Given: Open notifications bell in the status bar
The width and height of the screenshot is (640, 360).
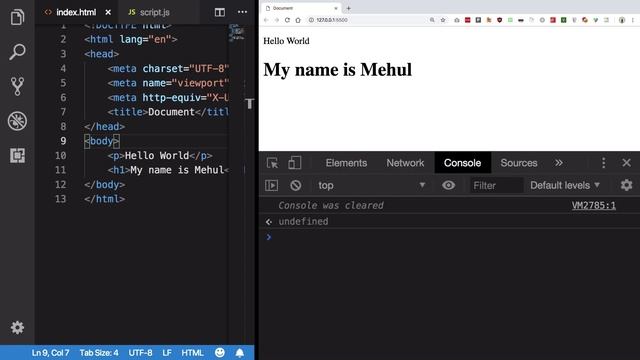Looking at the screenshot, I should [x=240, y=353].
